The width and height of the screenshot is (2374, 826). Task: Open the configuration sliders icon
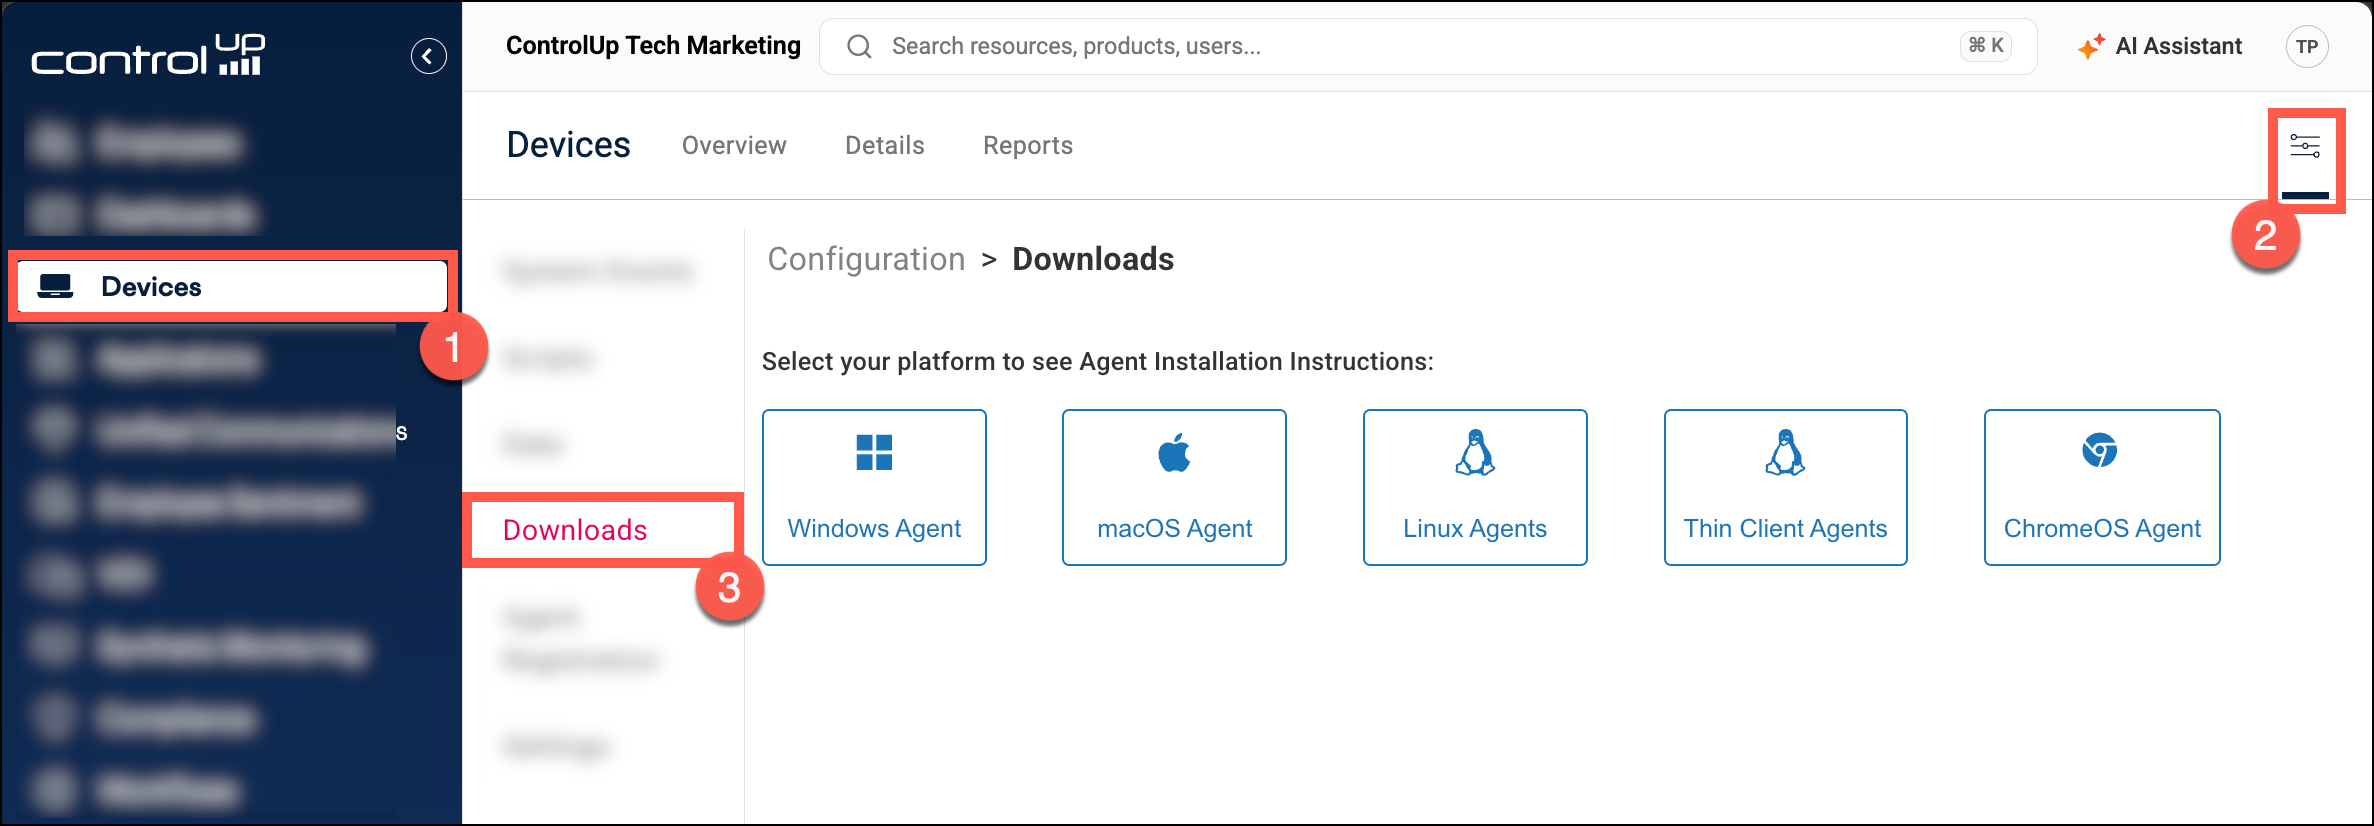2305,146
